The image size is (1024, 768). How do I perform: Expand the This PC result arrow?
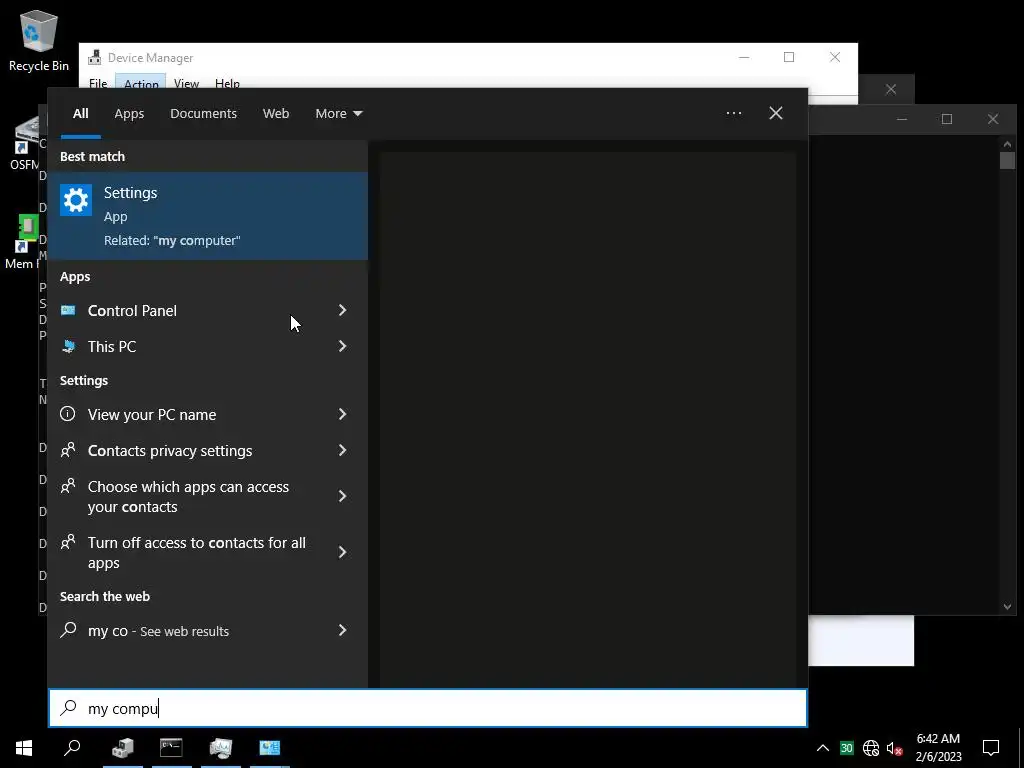click(342, 346)
